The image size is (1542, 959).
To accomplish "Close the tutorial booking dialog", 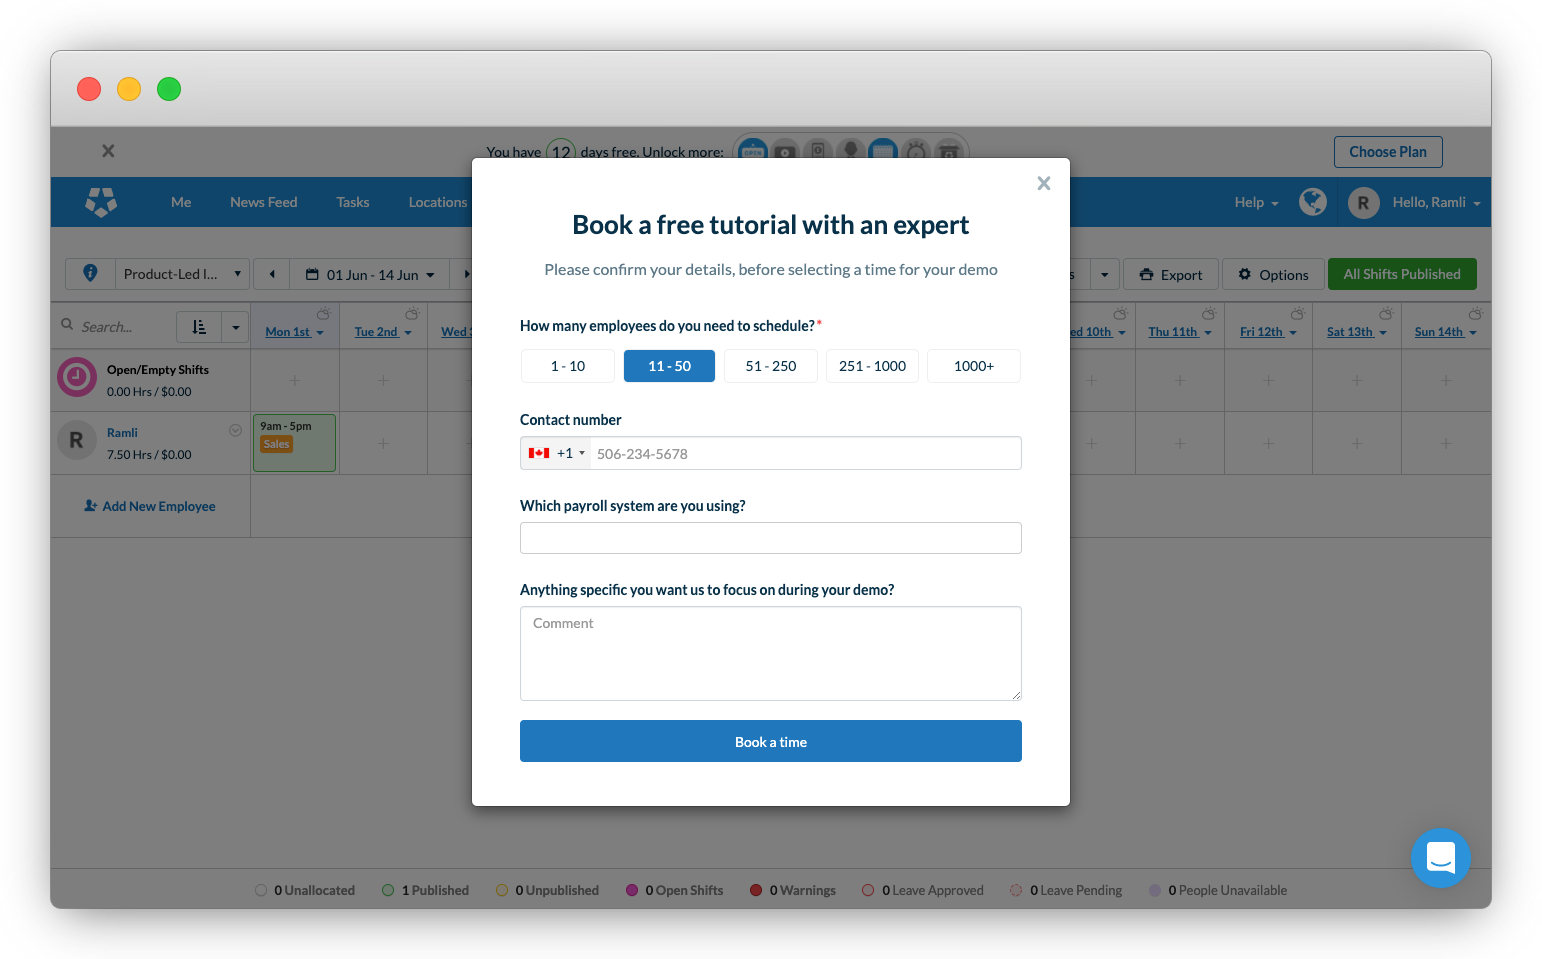I will (x=1043, y=183).
